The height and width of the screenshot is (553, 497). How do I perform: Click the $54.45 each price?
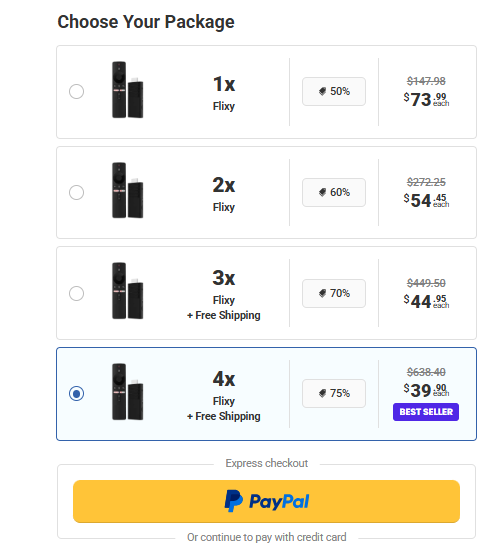click(426, 200)
